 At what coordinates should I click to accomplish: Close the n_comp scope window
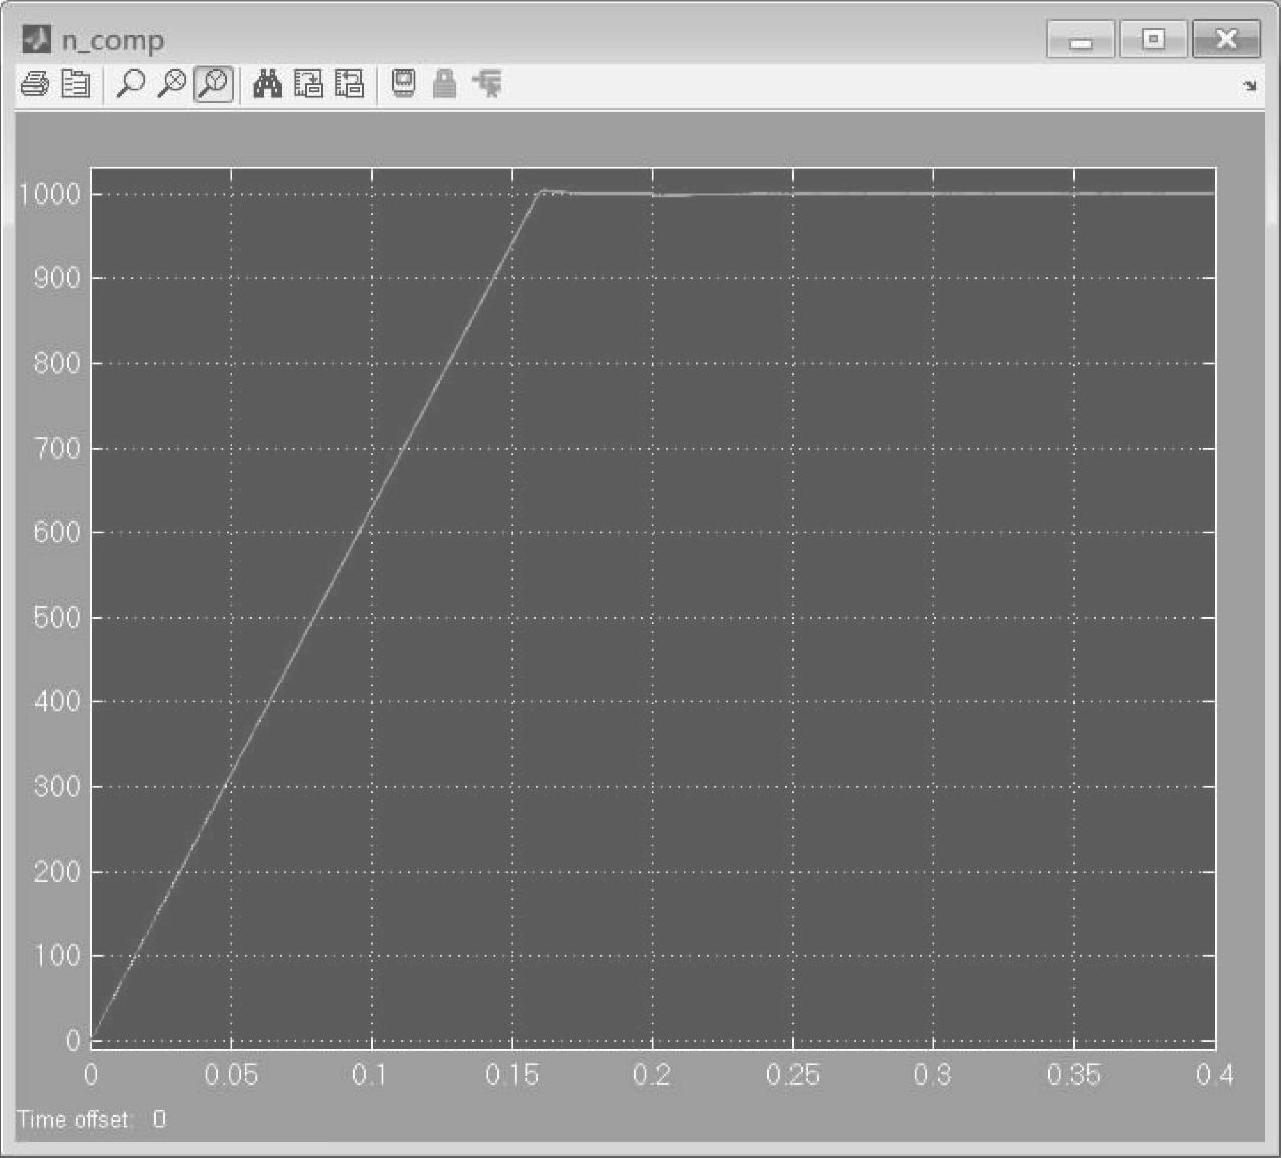pos(1226,40)
